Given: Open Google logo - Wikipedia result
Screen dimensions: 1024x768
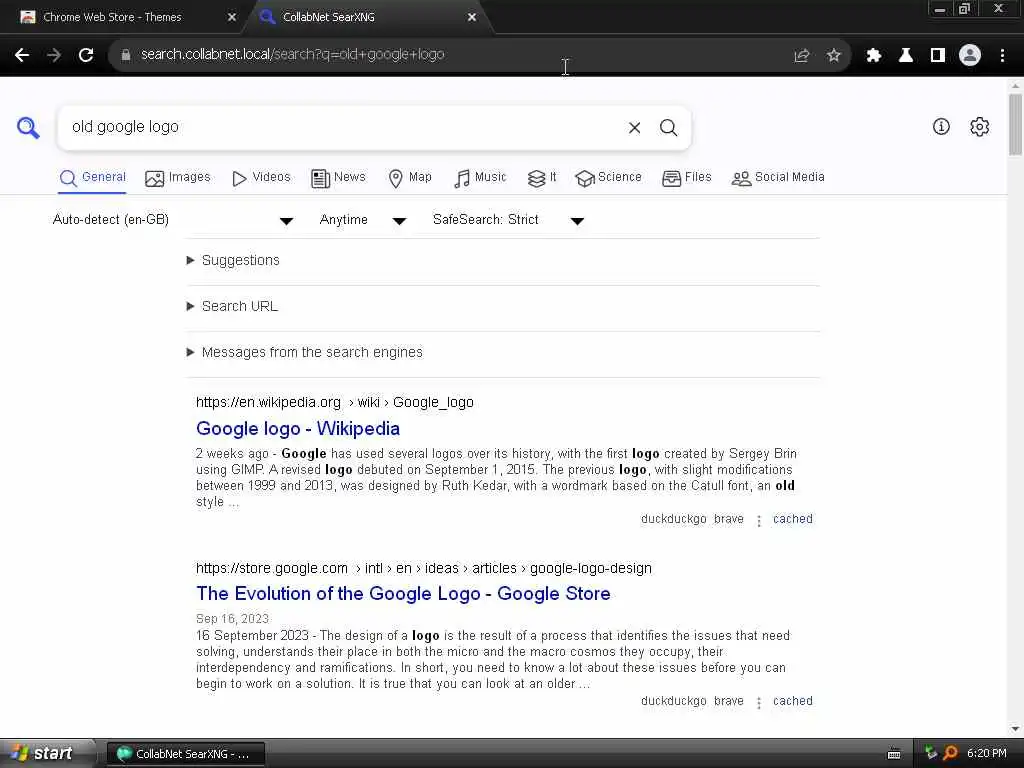Looking at the screenshot, I should [x=298, y=429].
